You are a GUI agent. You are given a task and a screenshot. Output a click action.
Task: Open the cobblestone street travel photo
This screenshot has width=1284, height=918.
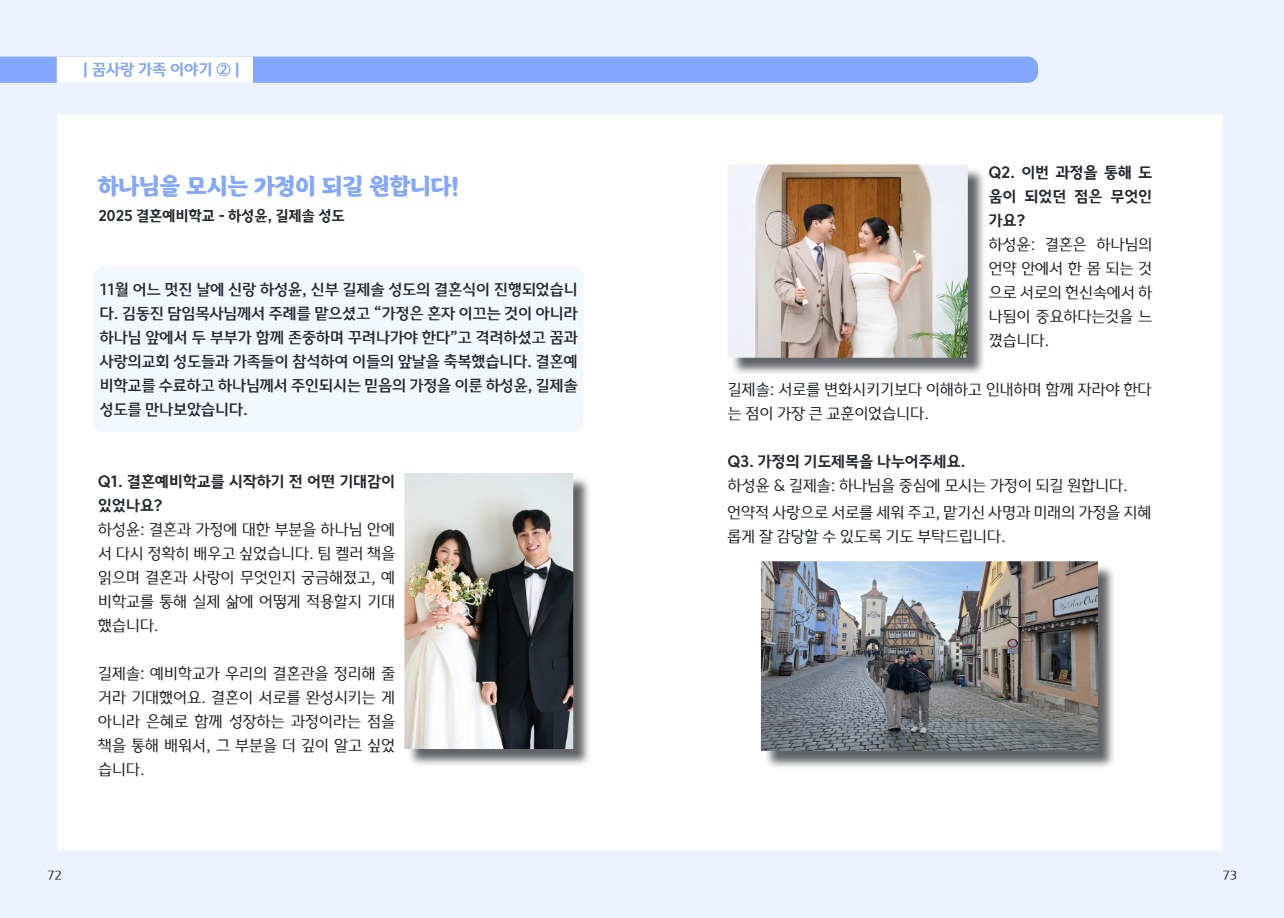point(929,655)
